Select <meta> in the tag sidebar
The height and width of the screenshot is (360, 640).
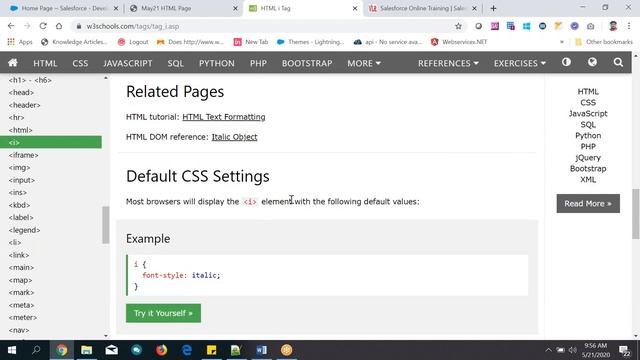click(x=21, y=305)
